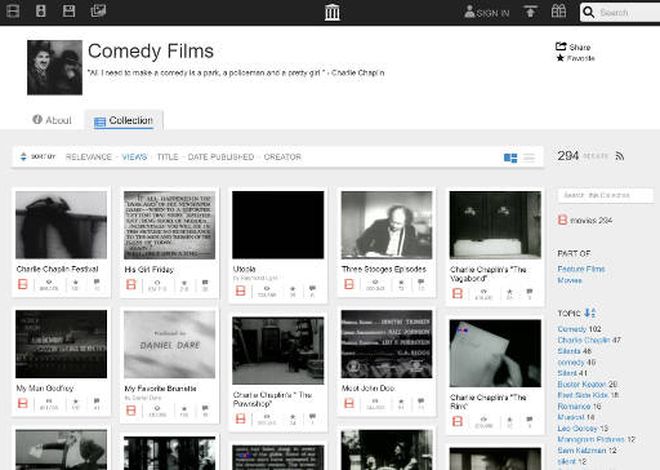Sort by TITLE

[x=168, y=157]
